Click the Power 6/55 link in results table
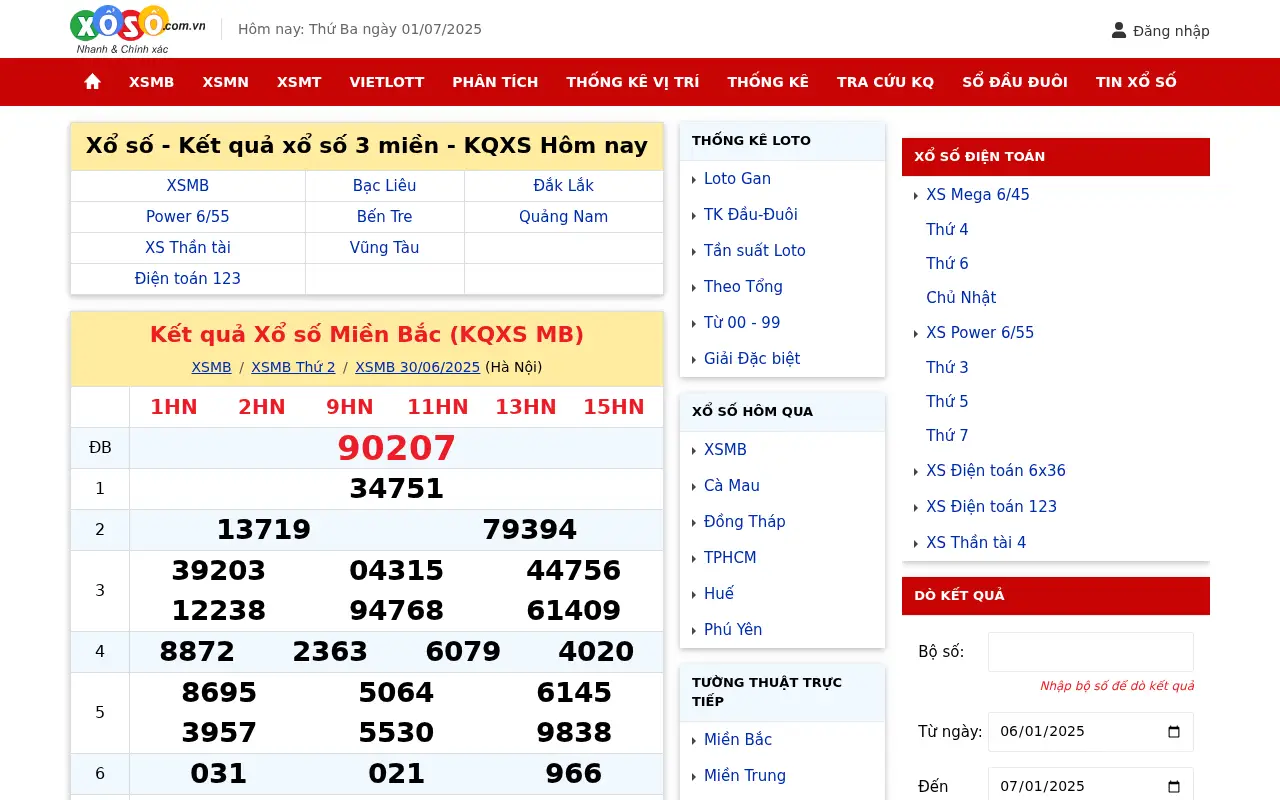 [x=188, y=217]
